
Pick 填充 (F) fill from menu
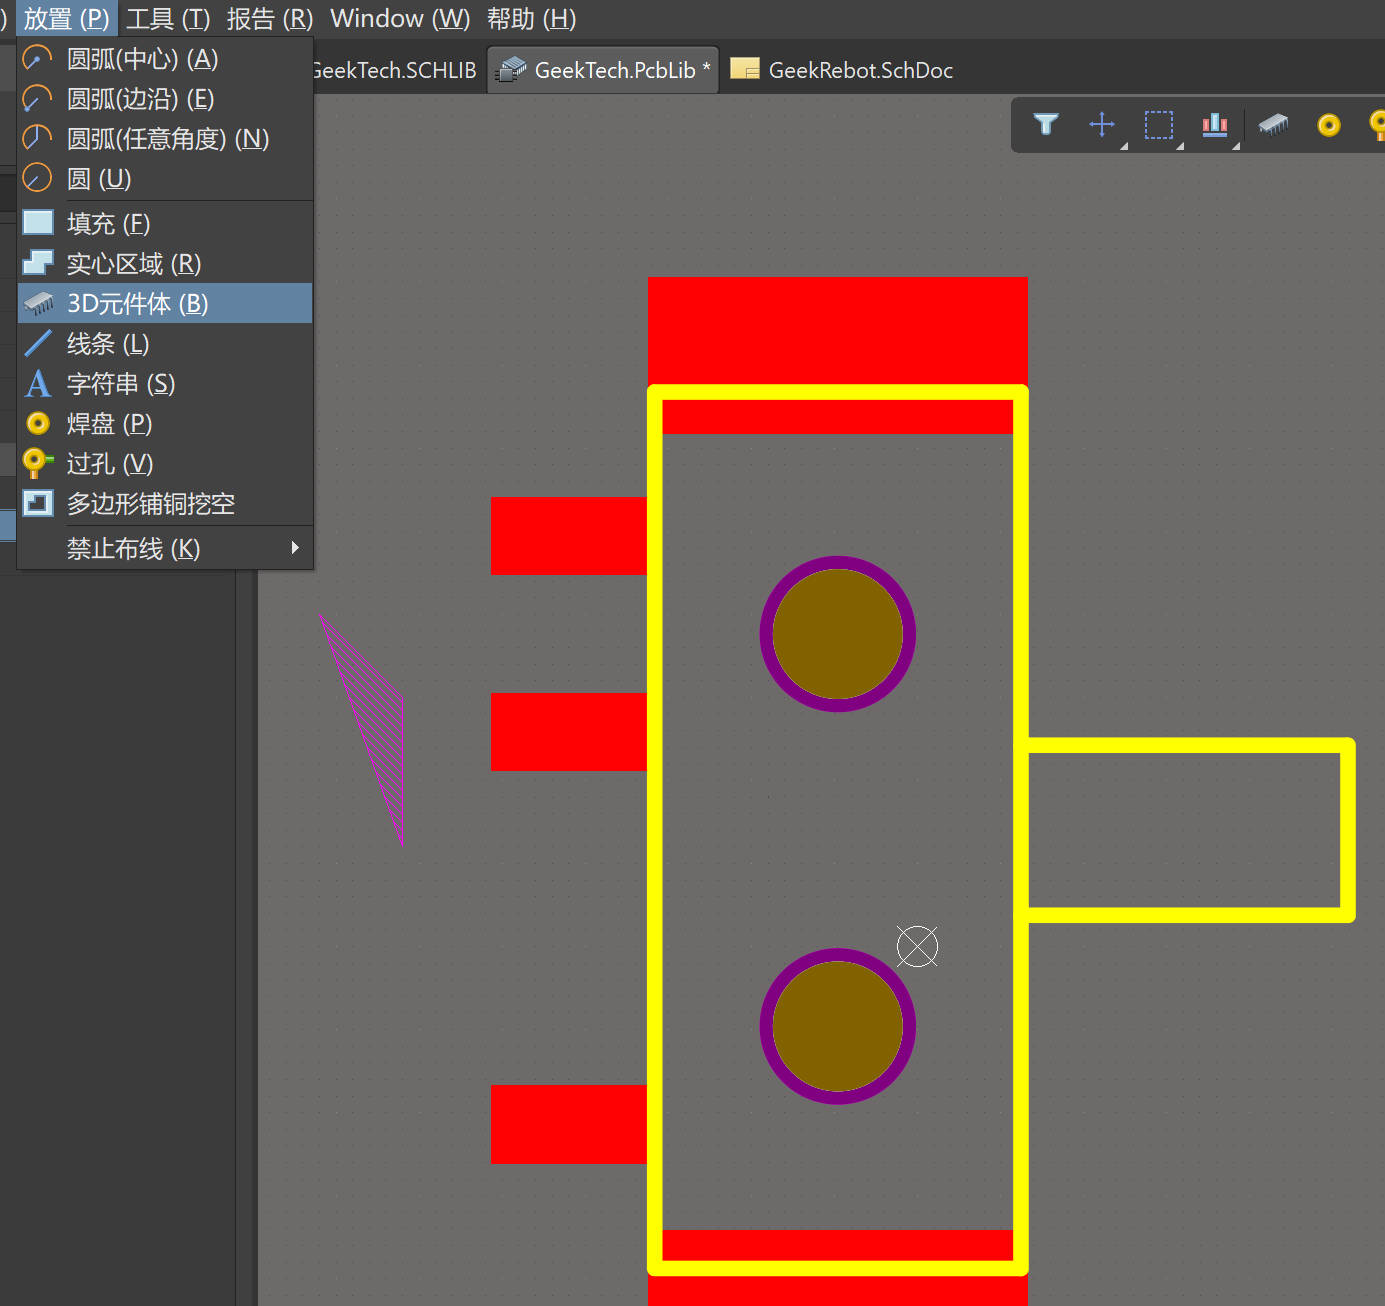(x=108, y=224)
